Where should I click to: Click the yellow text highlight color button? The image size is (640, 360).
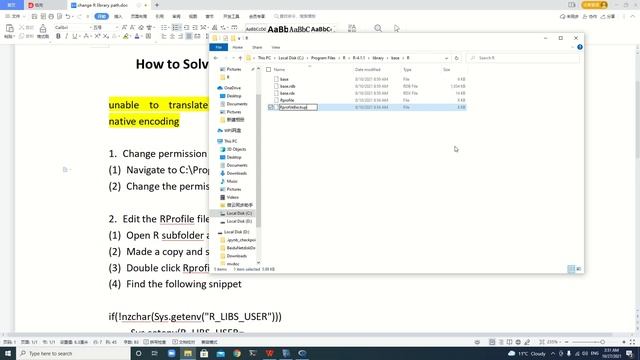(x=126, y=36)
